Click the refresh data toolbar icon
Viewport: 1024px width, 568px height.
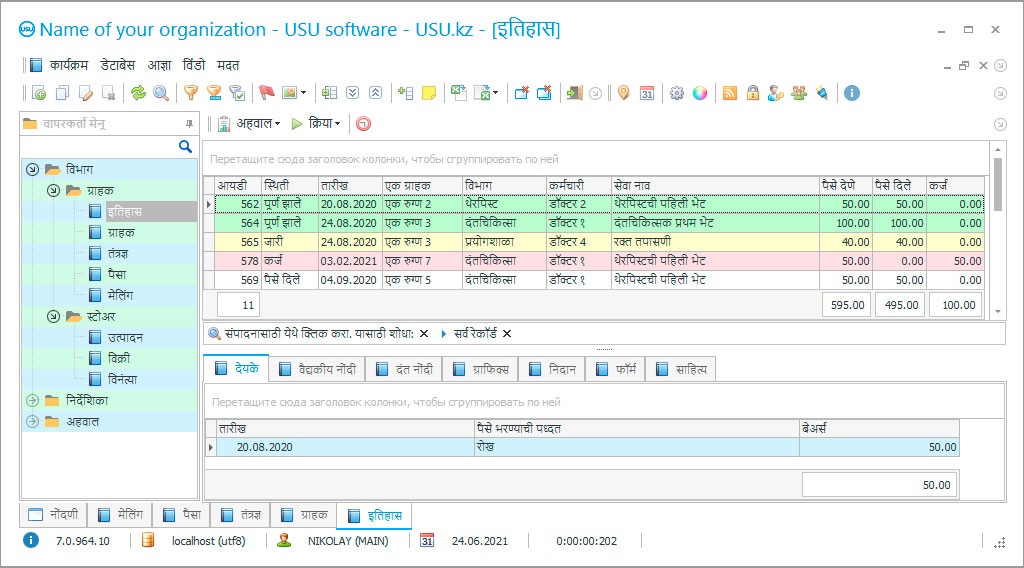click(x=137, y=93)
